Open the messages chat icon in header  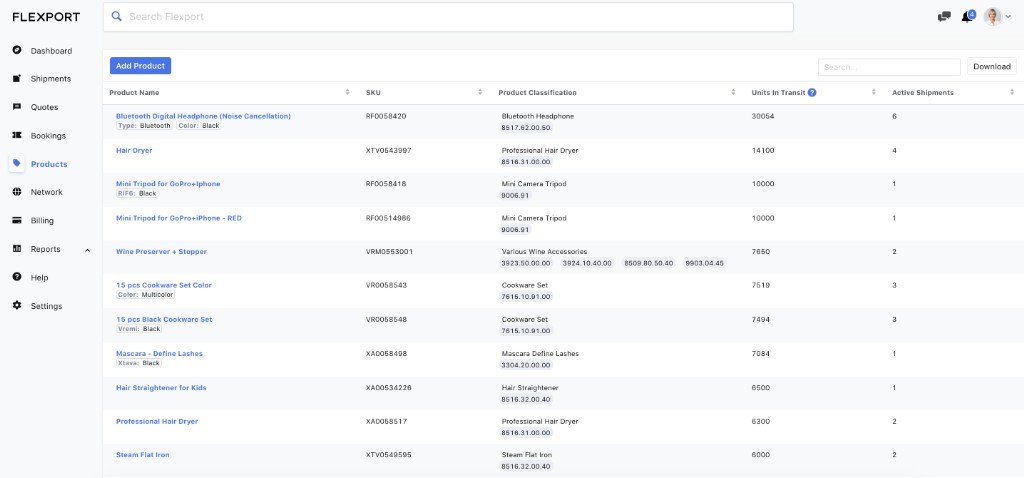[x=944, y=17]
